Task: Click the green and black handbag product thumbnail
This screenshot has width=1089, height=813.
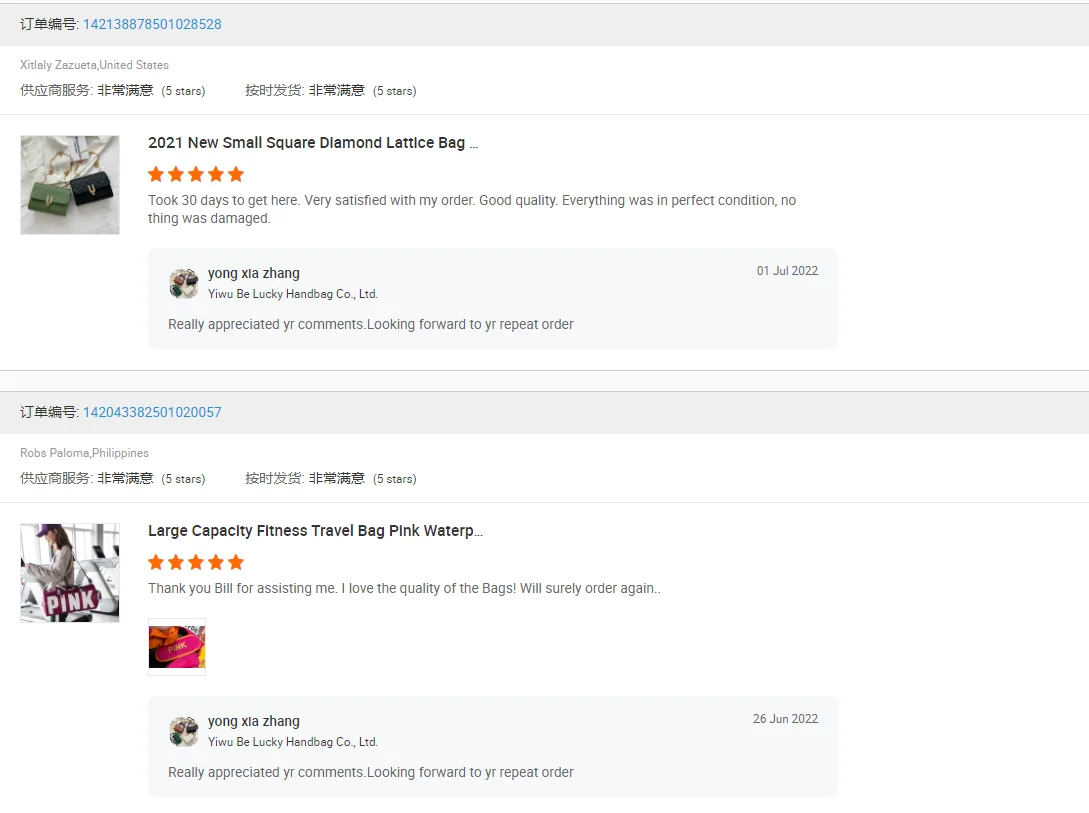Action: point(70,185)
